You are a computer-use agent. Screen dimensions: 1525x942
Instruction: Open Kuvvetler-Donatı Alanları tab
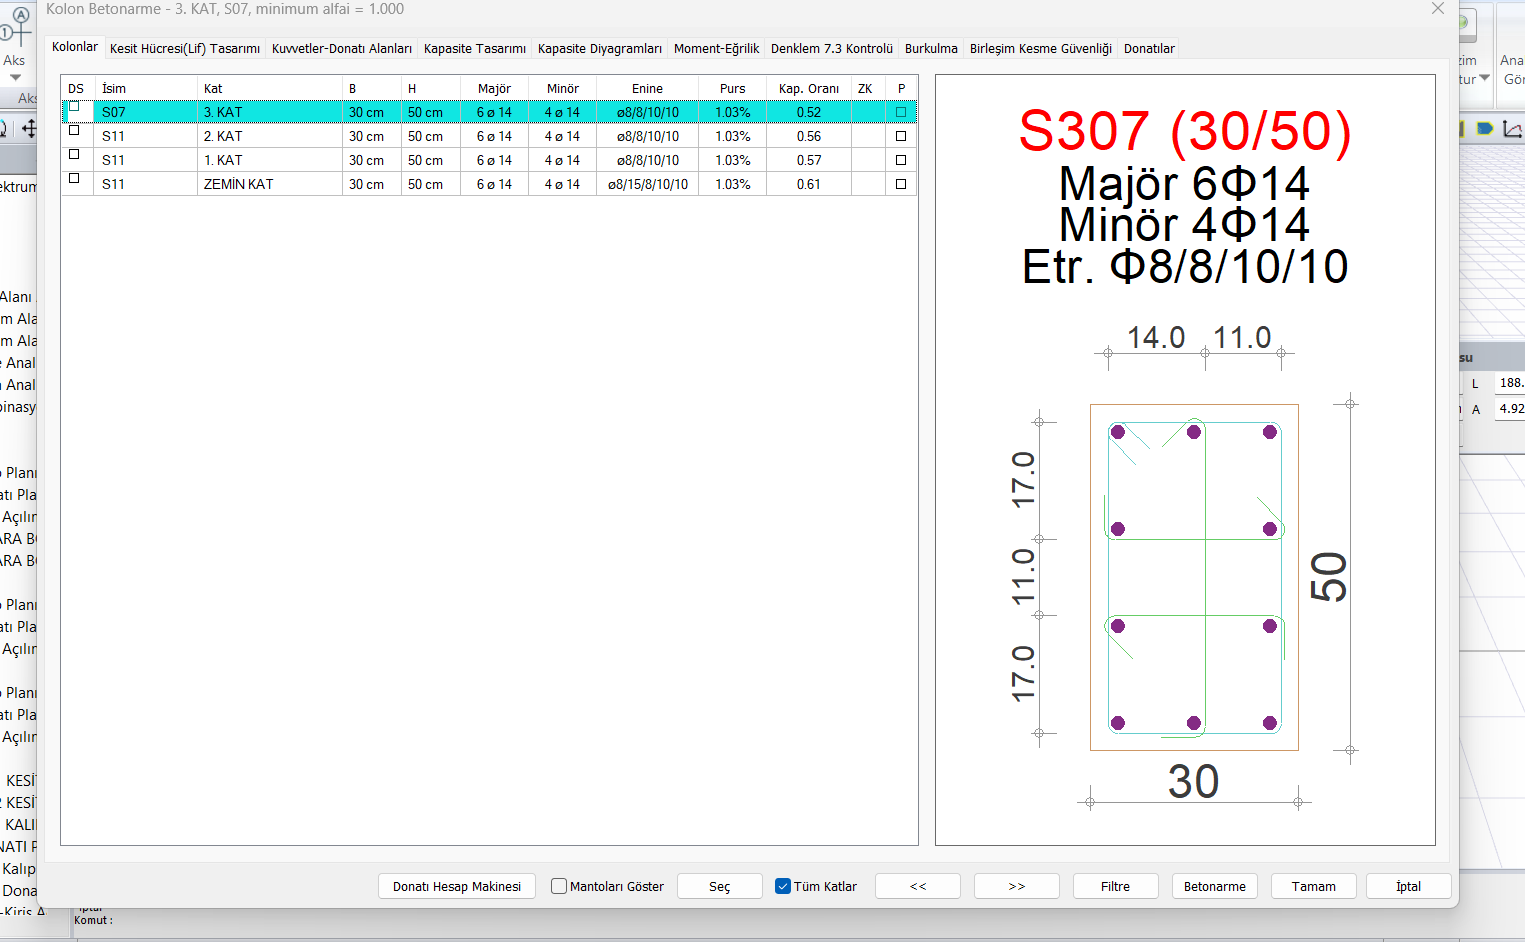coord(342,48)
